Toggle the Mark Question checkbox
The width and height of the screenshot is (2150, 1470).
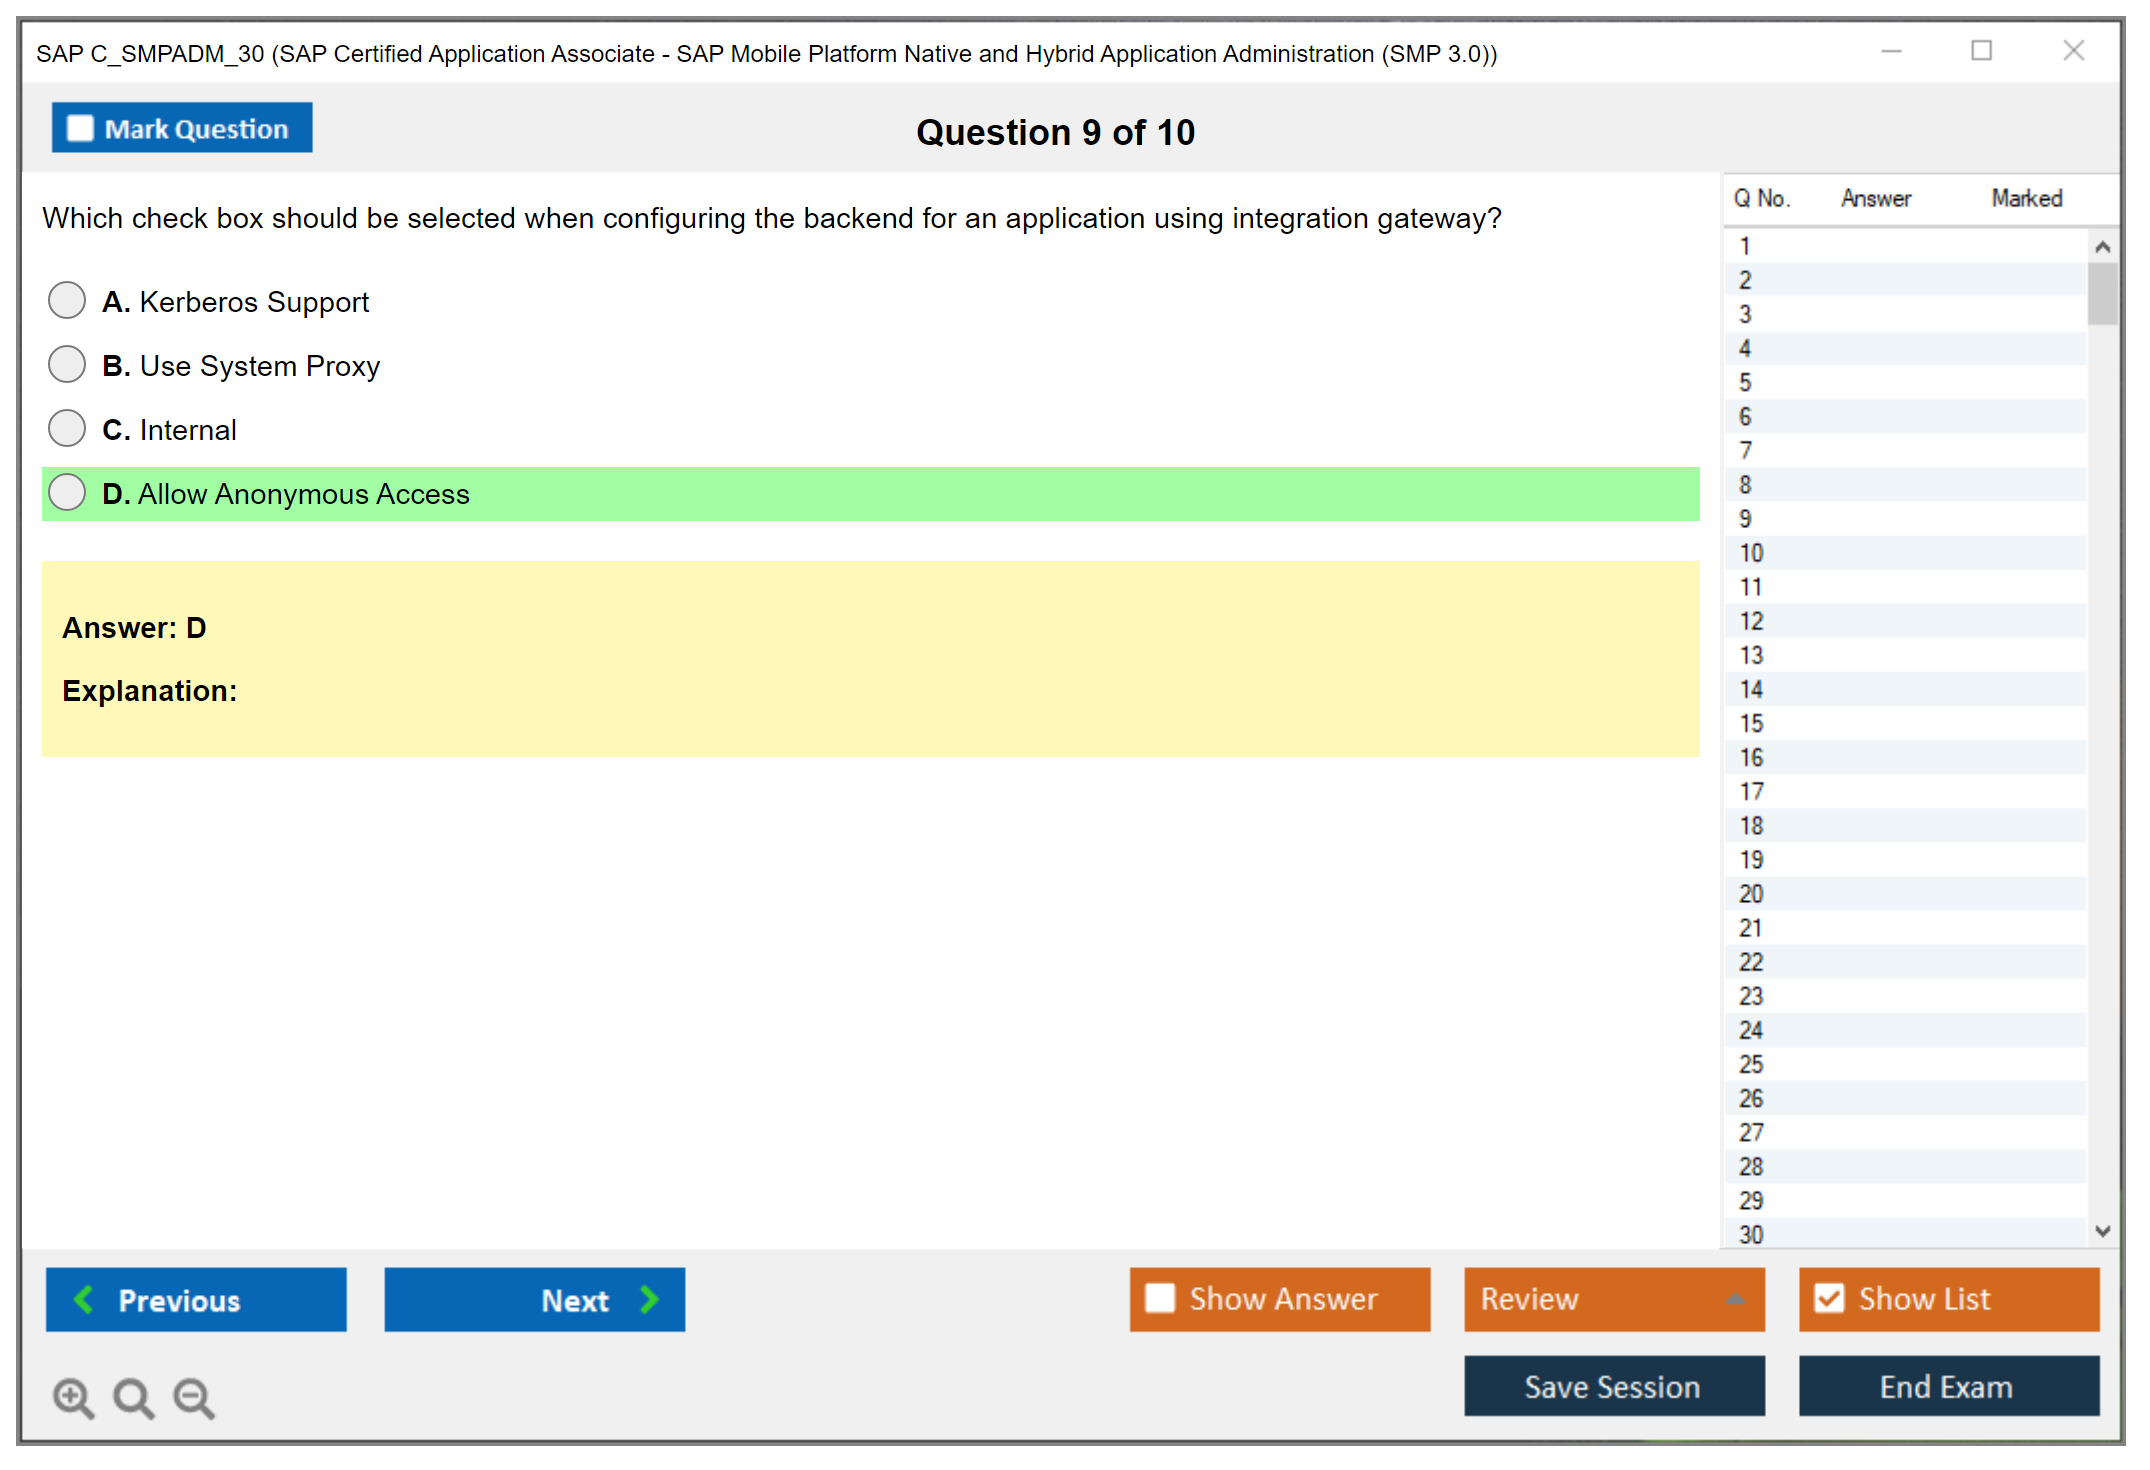click(x=80, y=129)
